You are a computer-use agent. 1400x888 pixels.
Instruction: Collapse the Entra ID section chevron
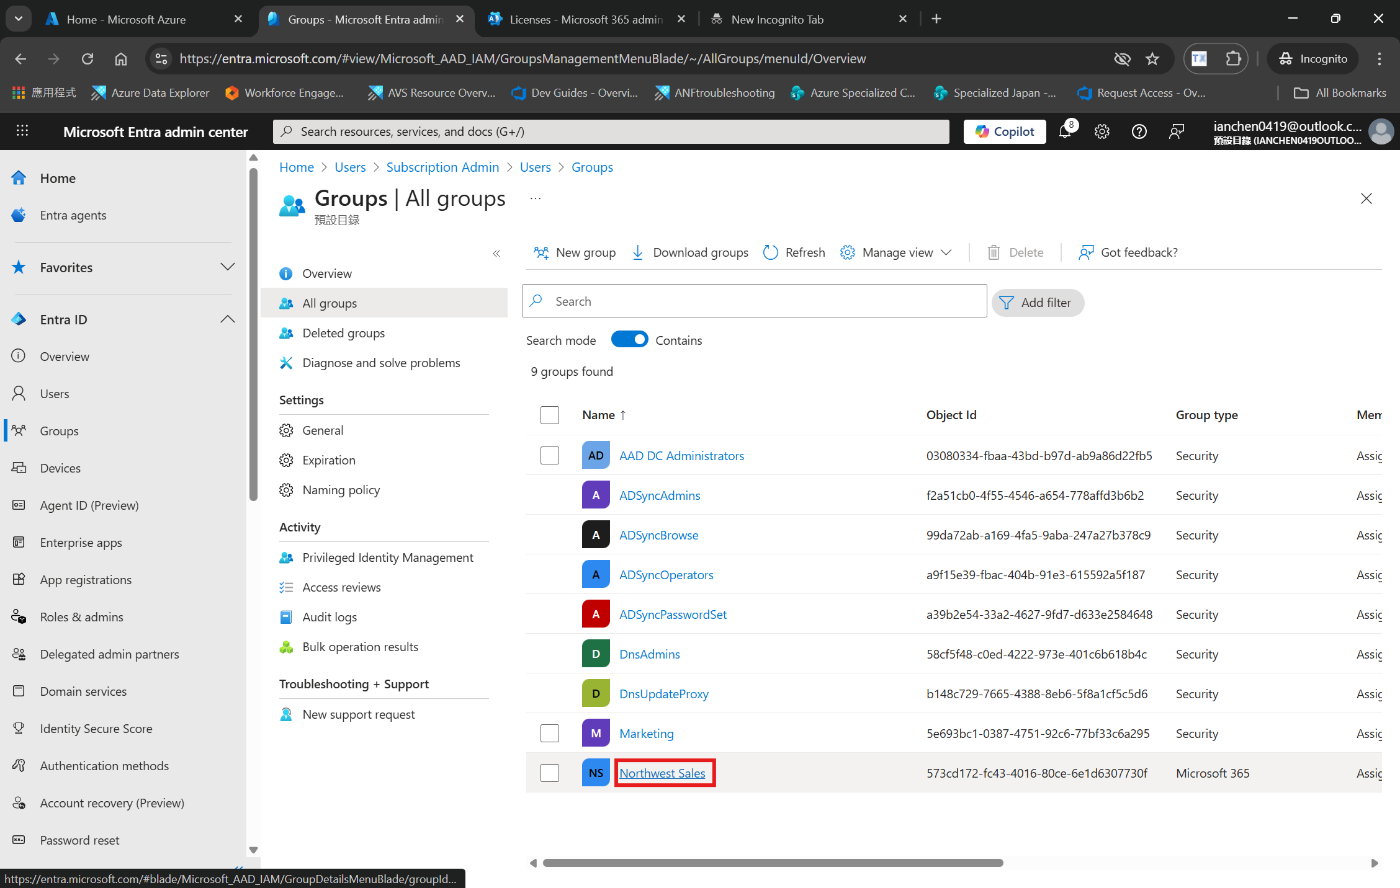click(227, 319)
